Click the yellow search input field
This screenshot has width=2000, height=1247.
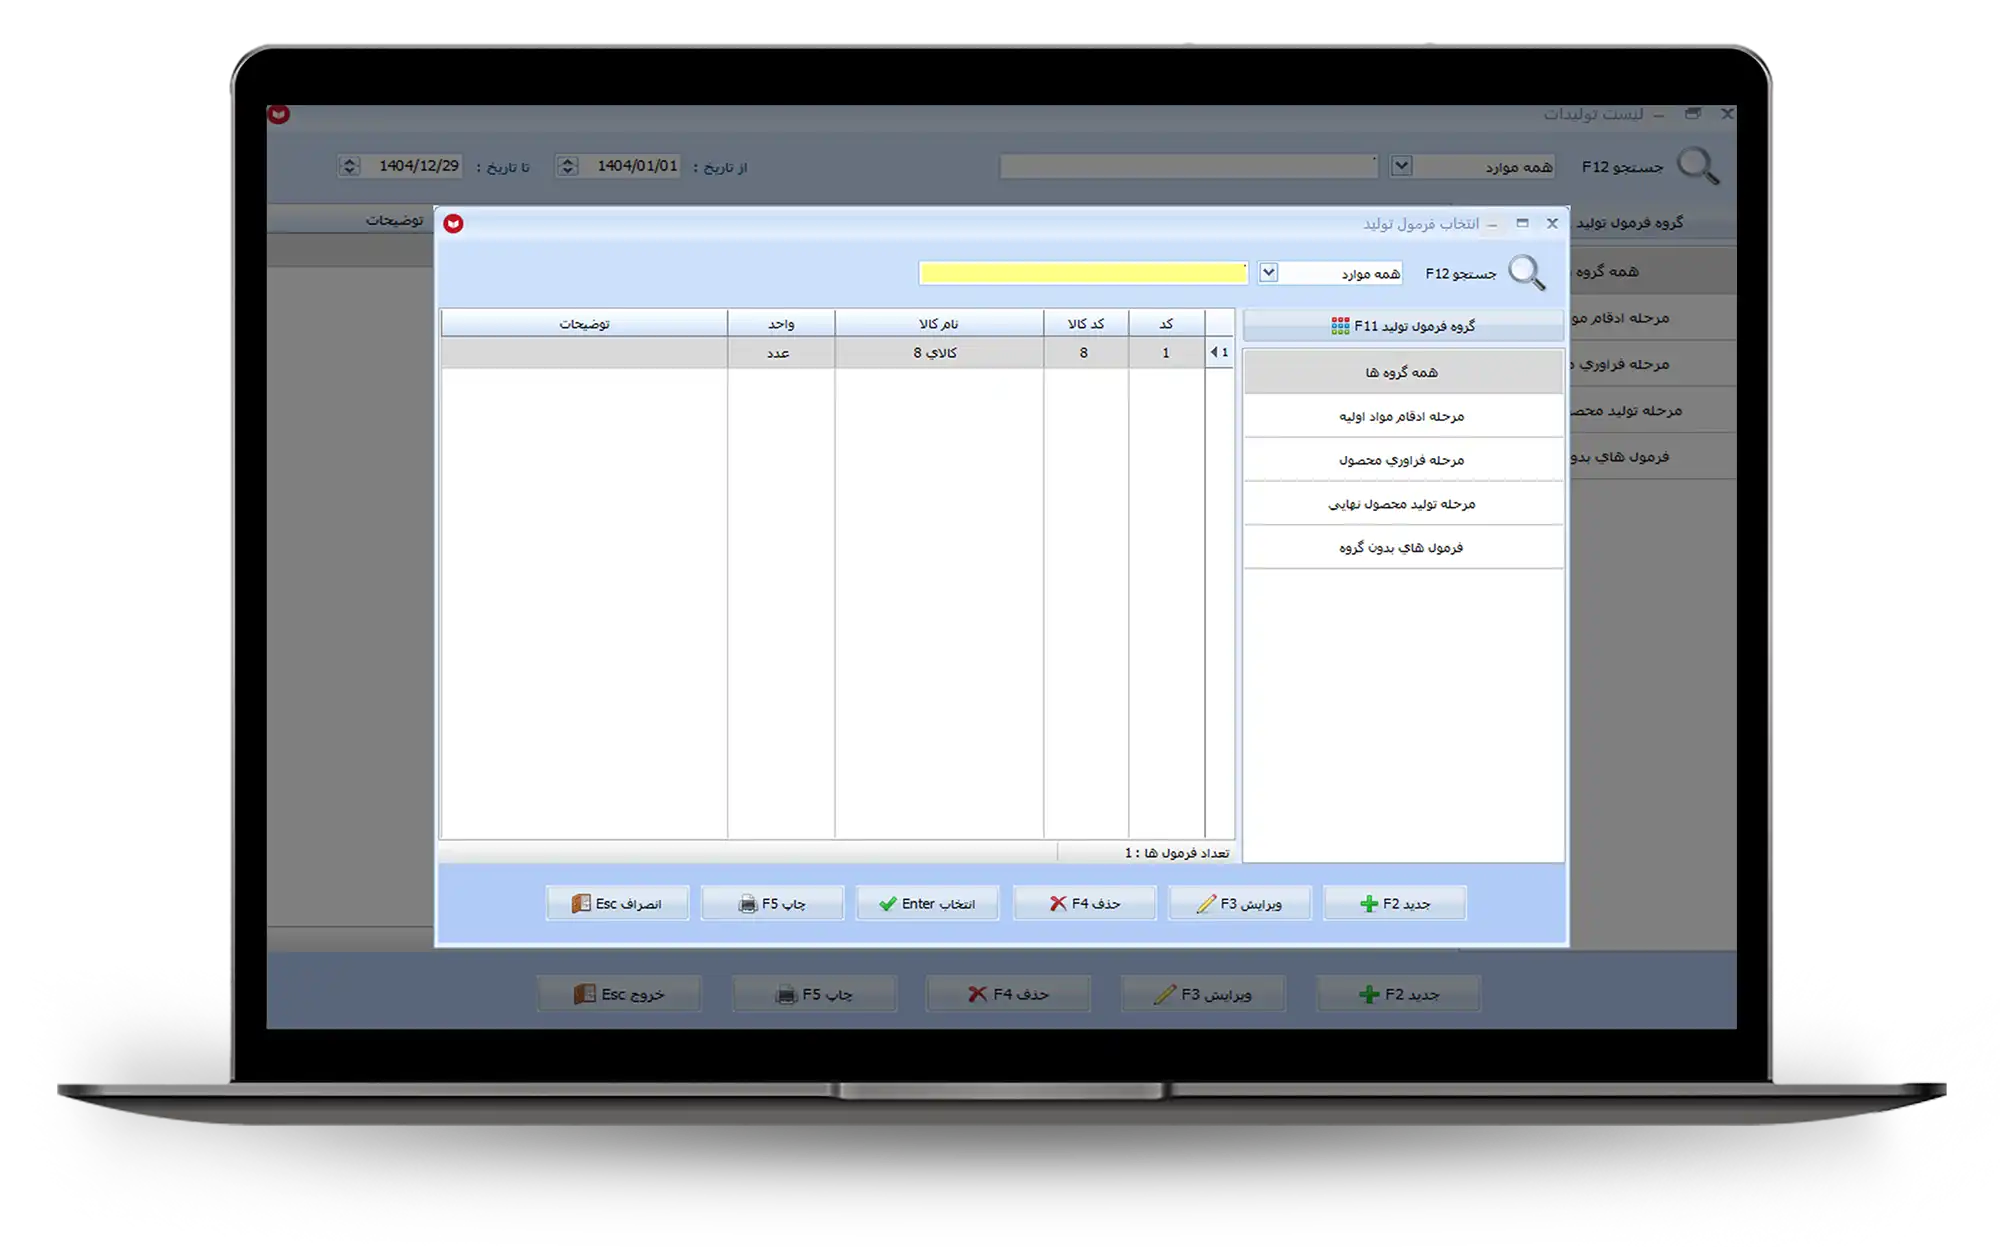[x=1082, y=273]
